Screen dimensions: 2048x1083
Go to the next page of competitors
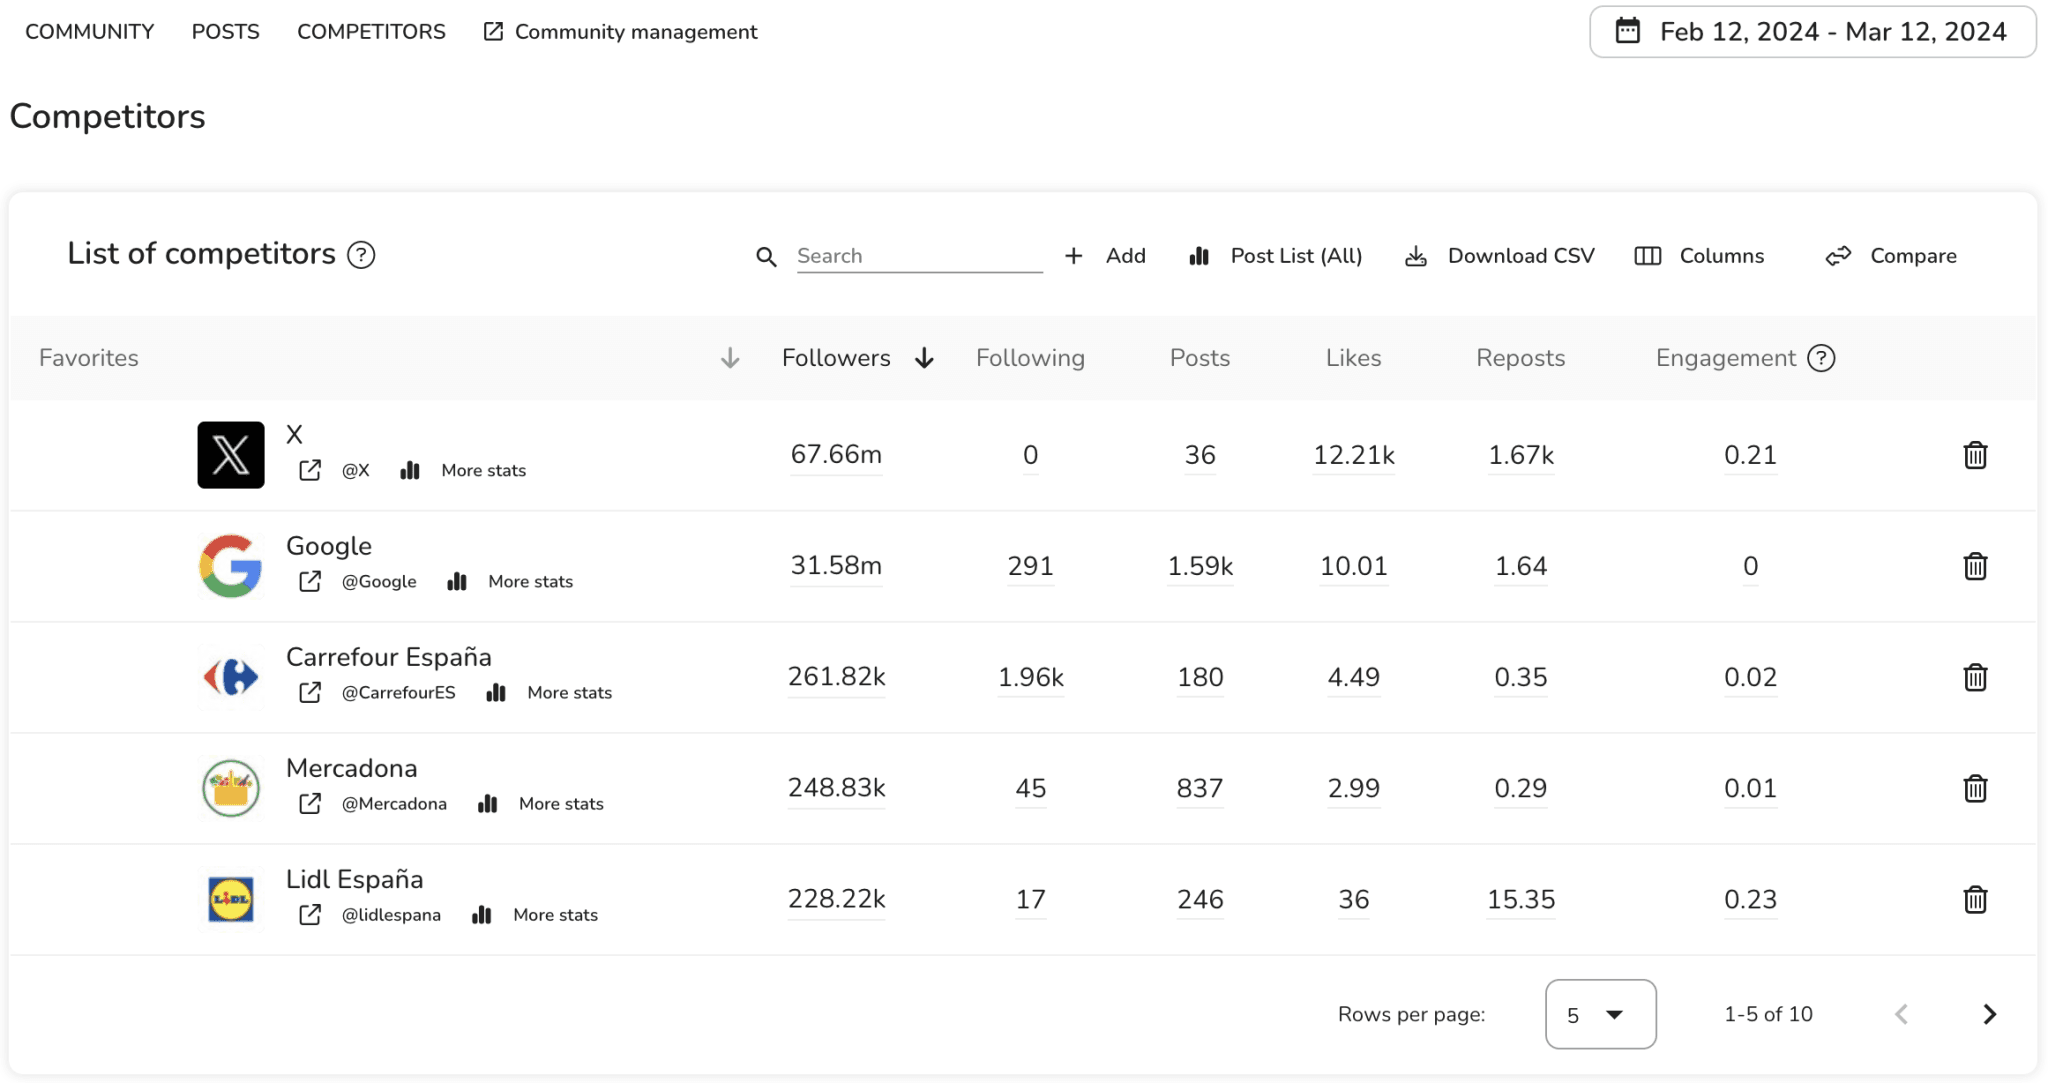tap(1988, 1014)
